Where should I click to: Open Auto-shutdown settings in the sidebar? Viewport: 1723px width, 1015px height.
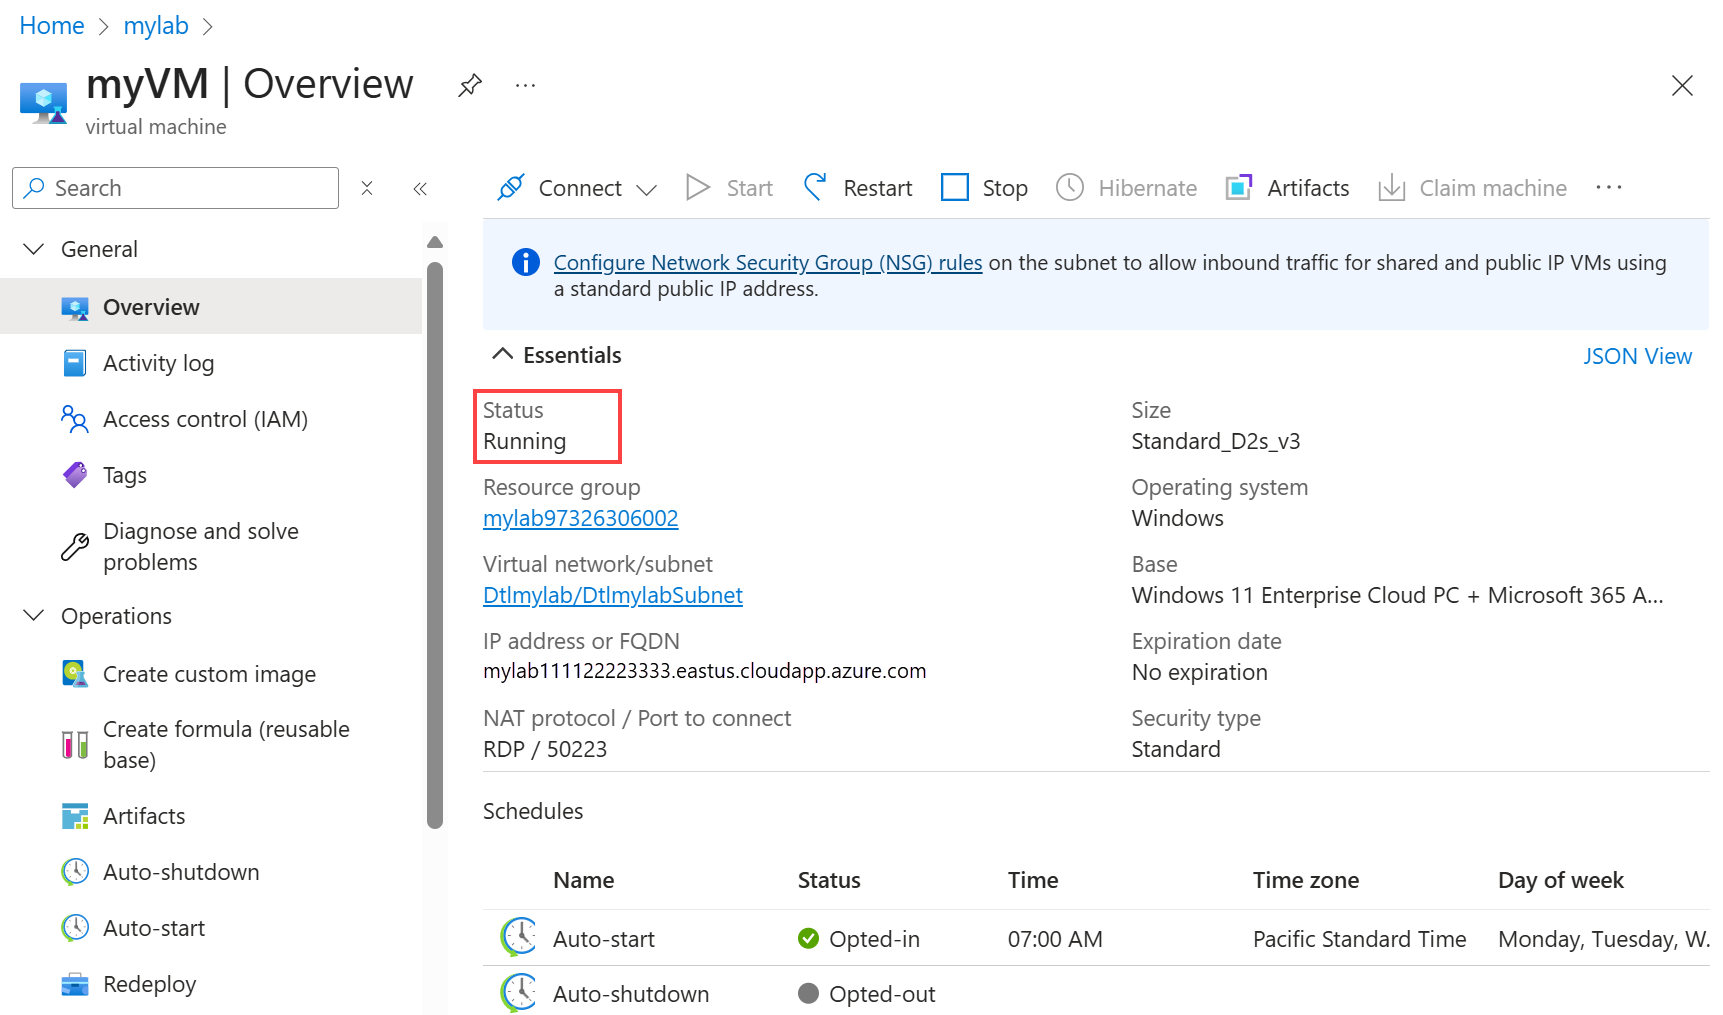point(181,872)
